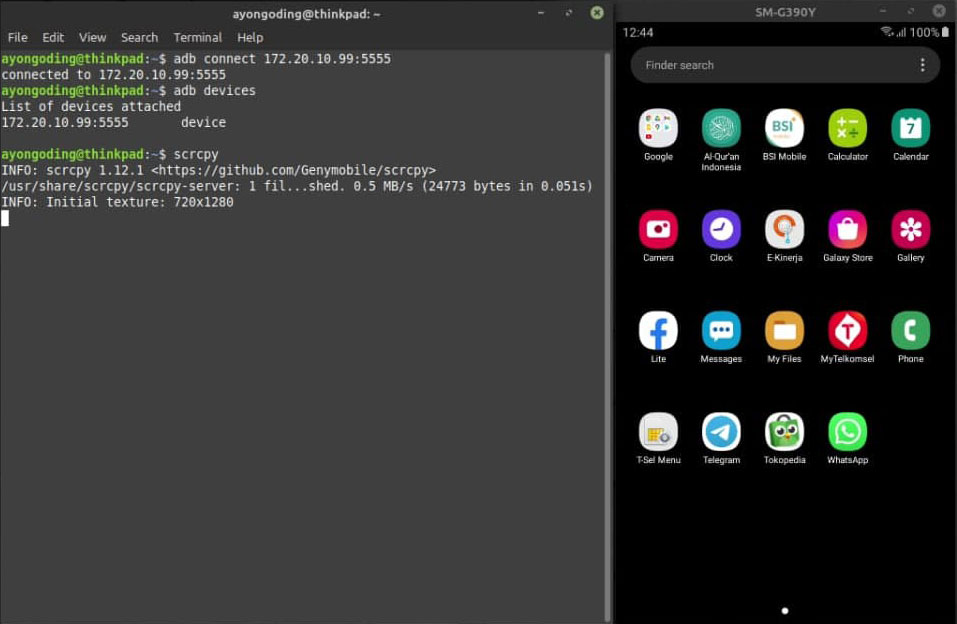Image resolution: width=957 pixels, height=624 pixels.
Task: Close the terminal window
Action: coord(597,13)
